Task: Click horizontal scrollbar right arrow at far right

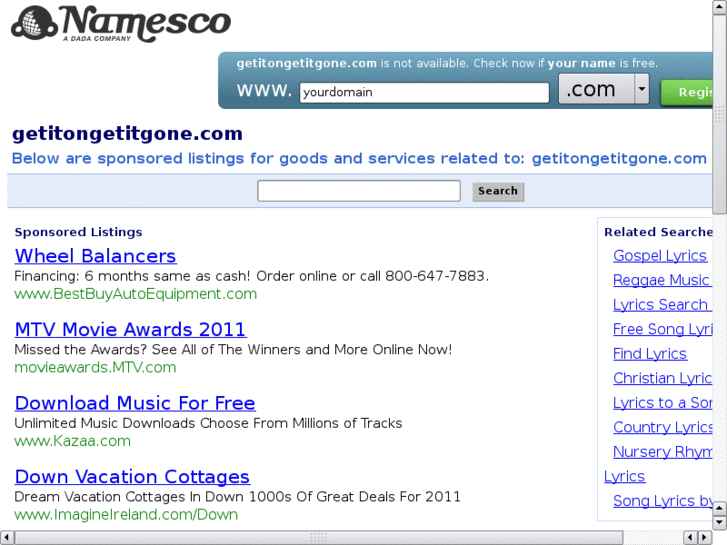Action: pos(705,538)
